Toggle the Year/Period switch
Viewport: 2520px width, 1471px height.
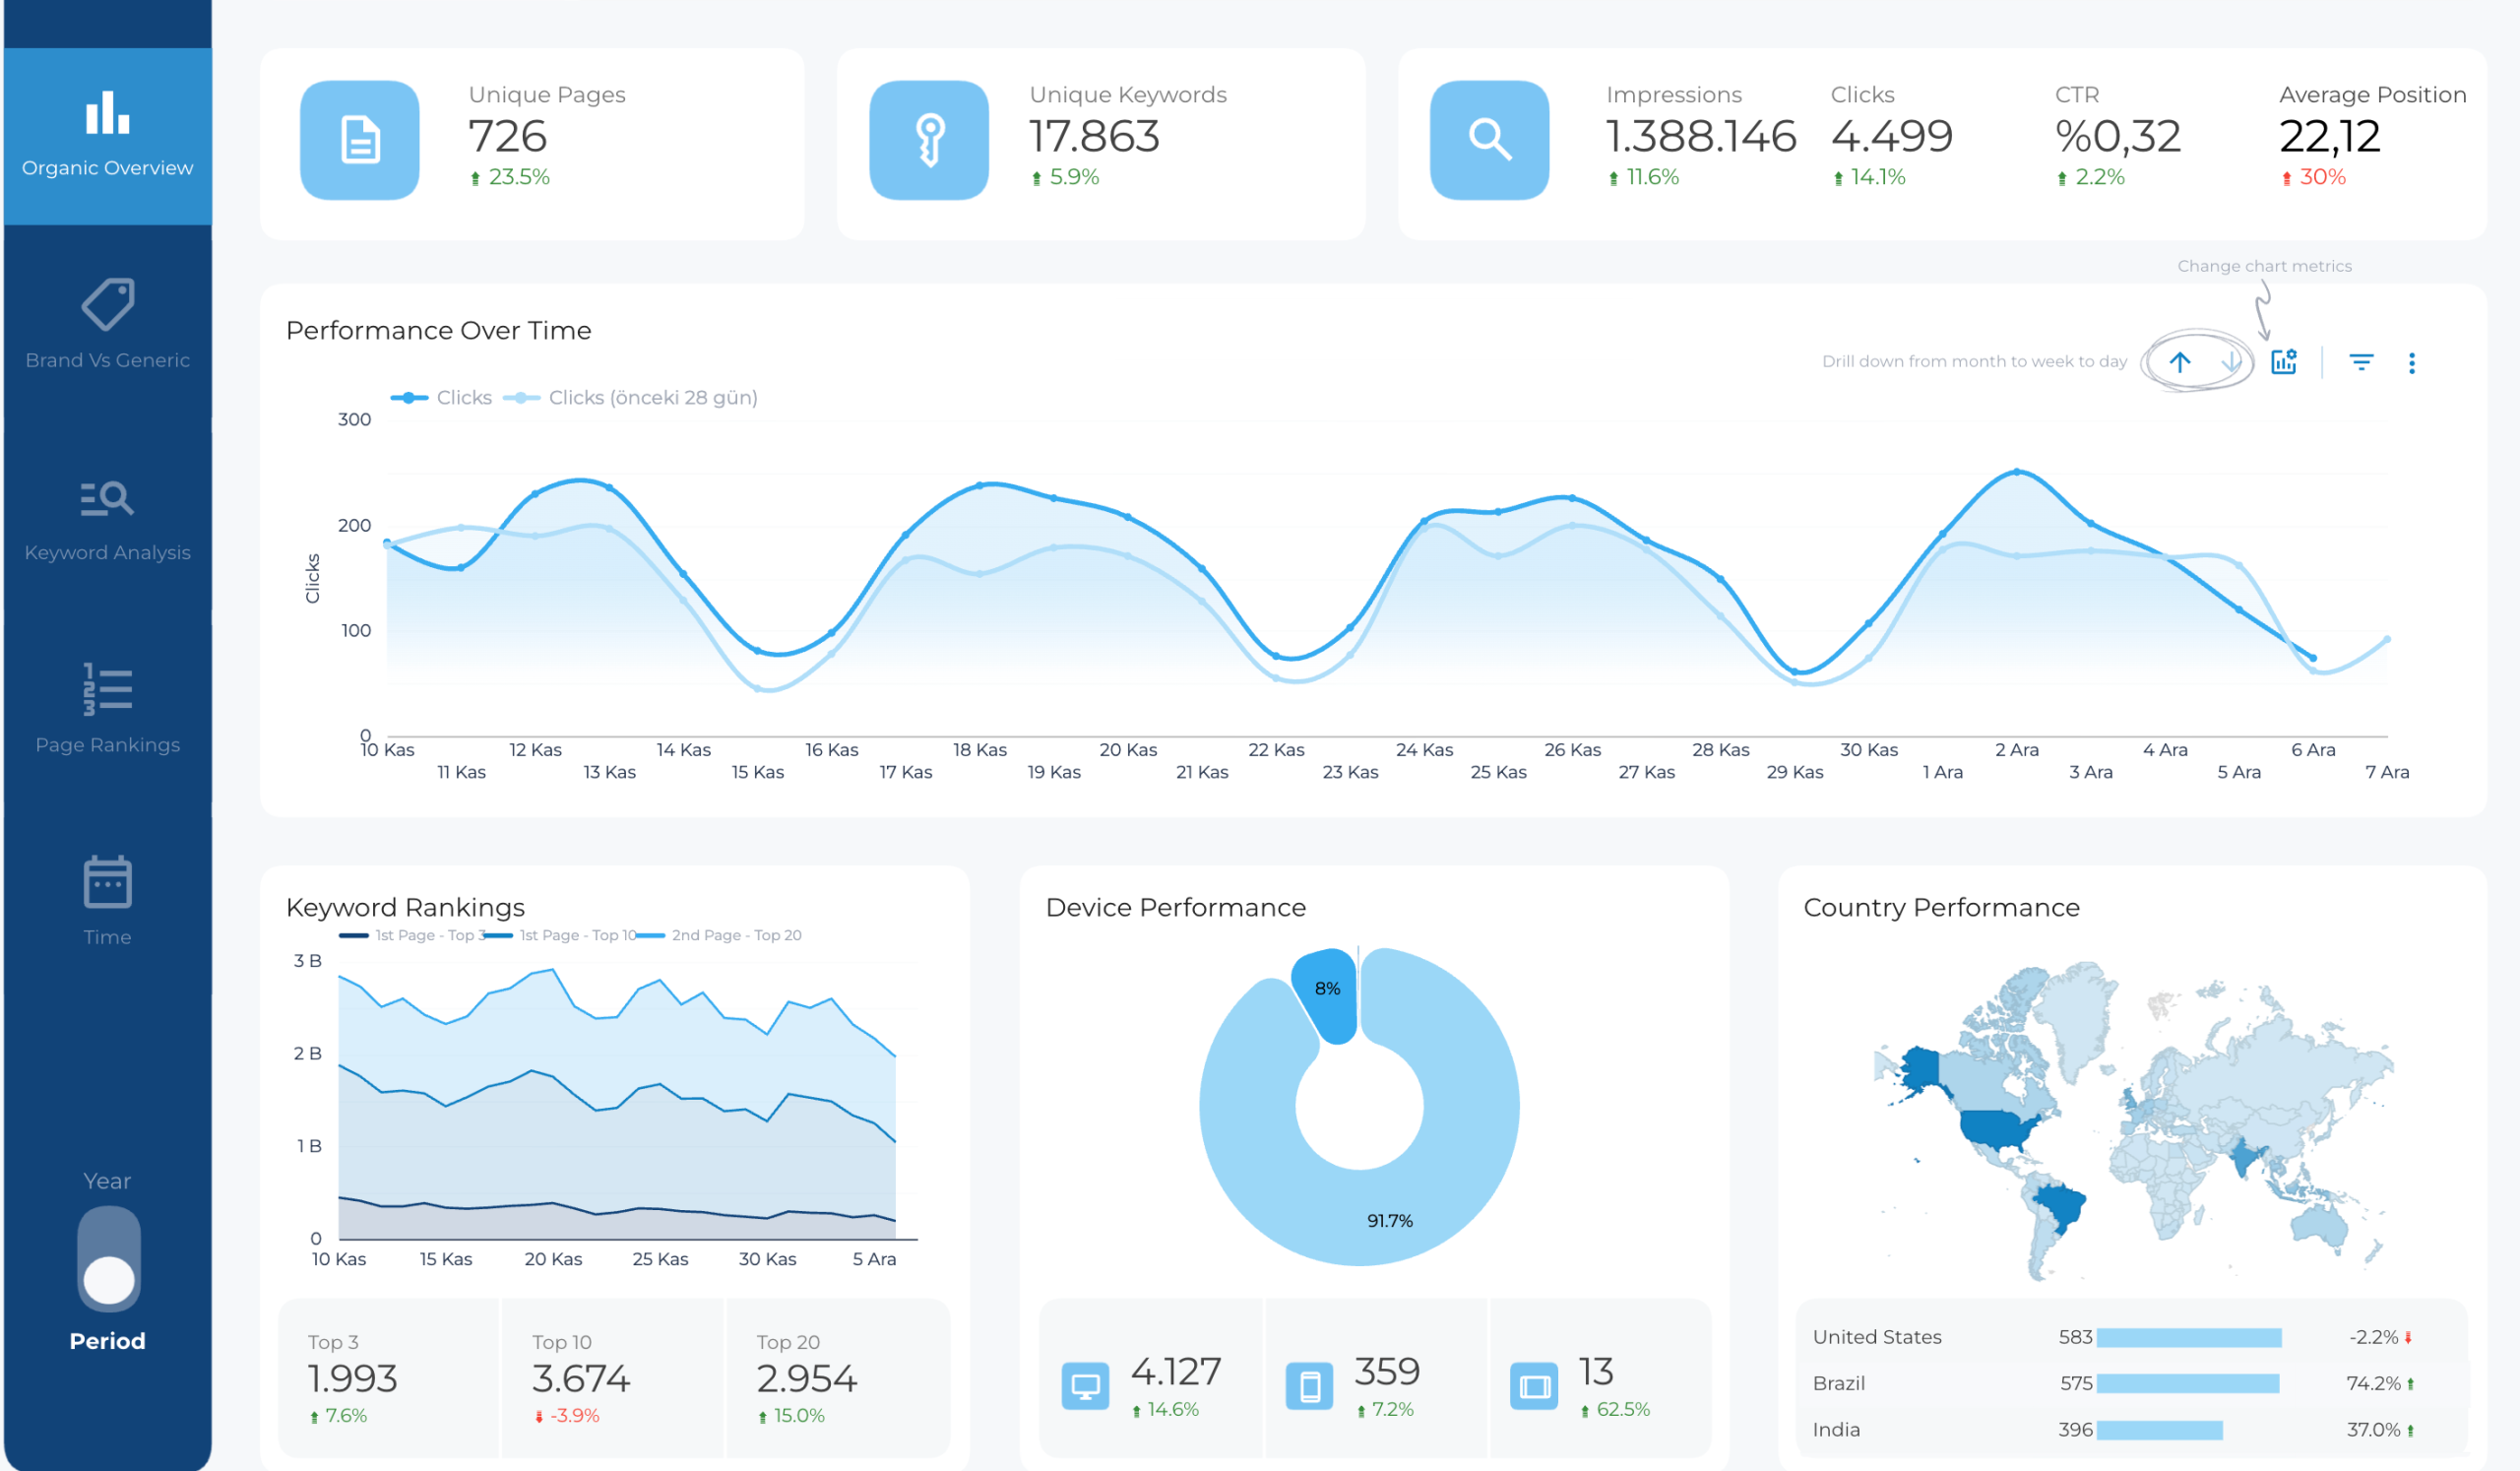108,1258
